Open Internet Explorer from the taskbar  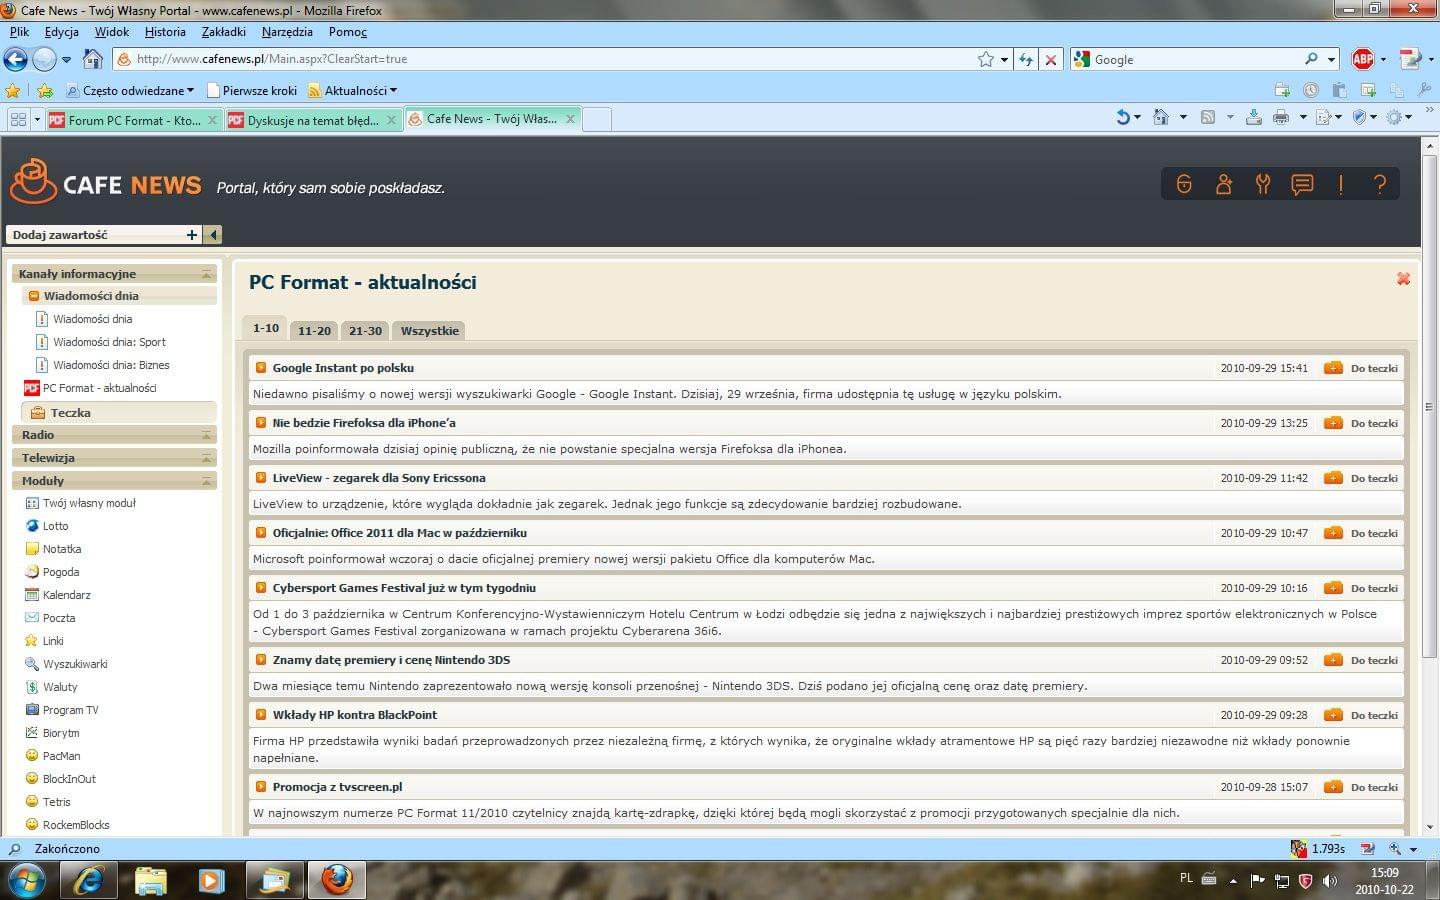click(x=88, y=880)
